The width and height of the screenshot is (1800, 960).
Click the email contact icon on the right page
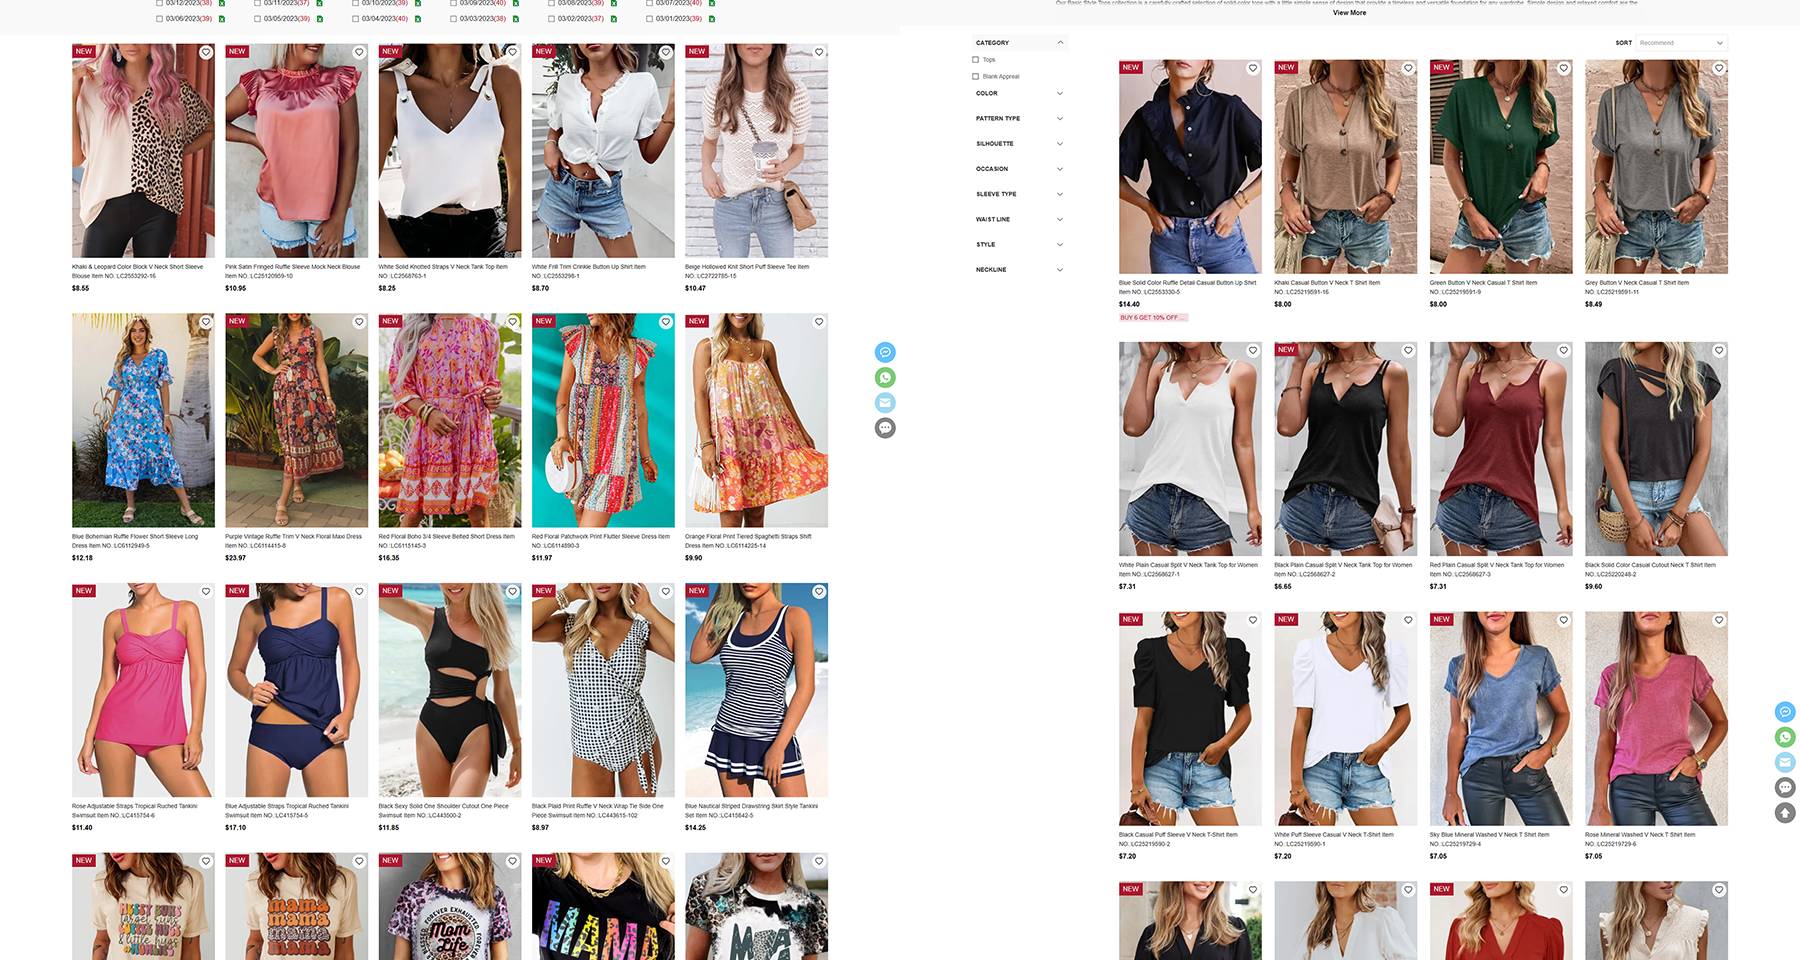click(1785, 762)
